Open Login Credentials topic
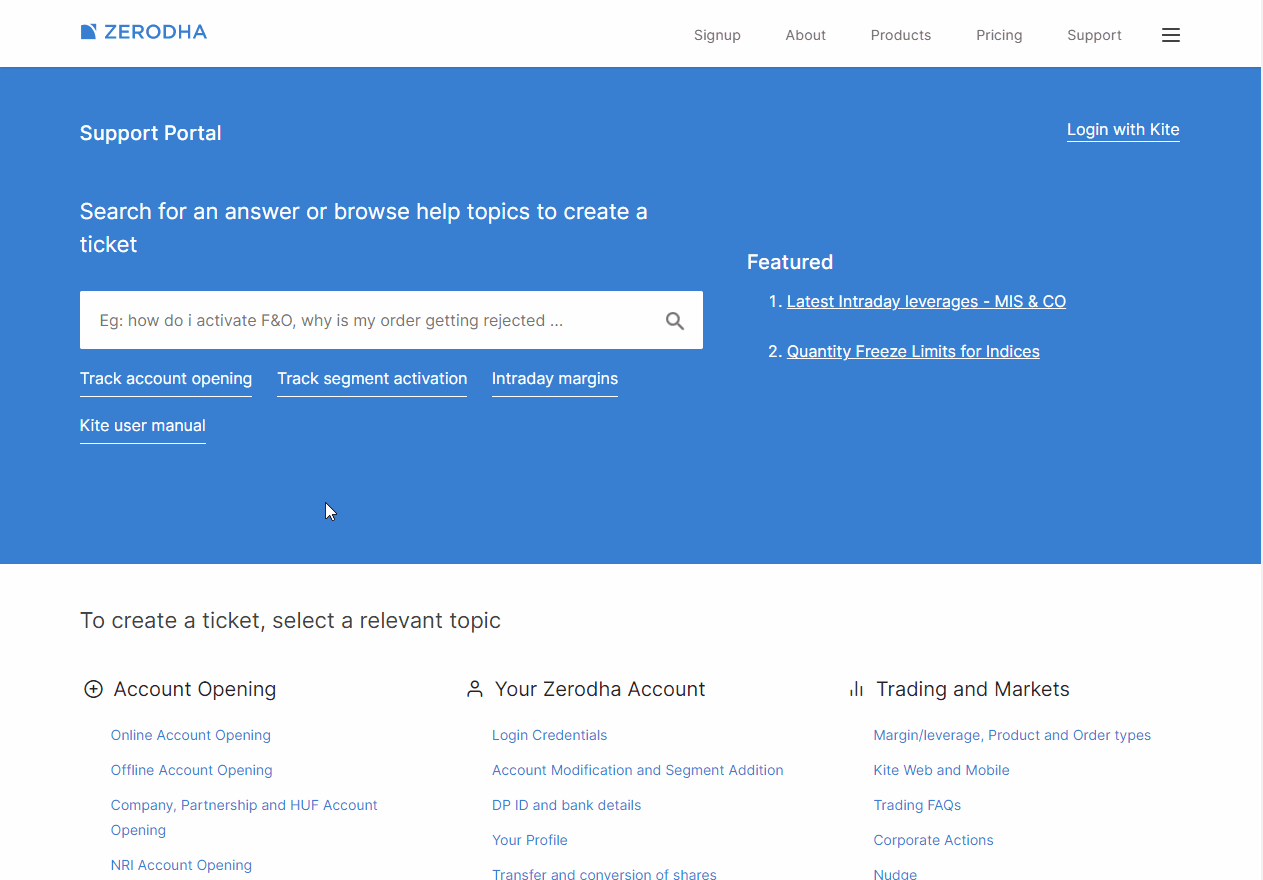This screenshot has width=1263, height=880. click(x=550, y=735)
